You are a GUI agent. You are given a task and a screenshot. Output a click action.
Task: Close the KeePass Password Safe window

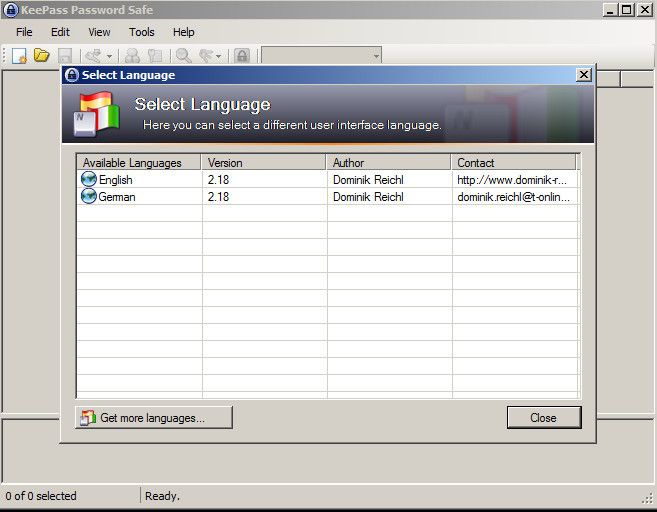(x=644, y=10)
